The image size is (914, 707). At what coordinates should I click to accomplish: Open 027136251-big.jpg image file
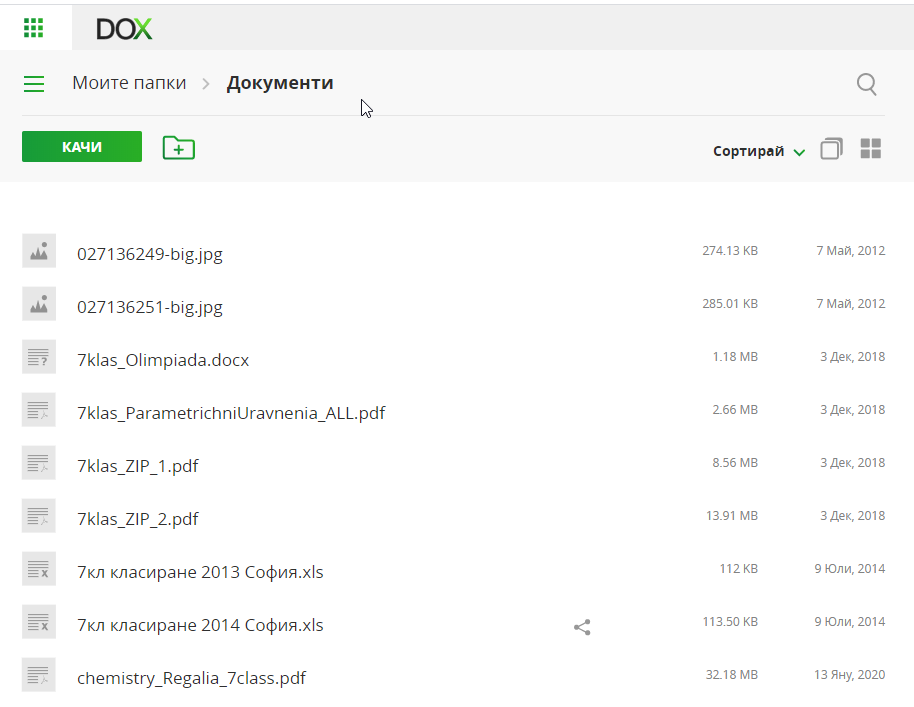pyautogui.click(x=150, y=307)
